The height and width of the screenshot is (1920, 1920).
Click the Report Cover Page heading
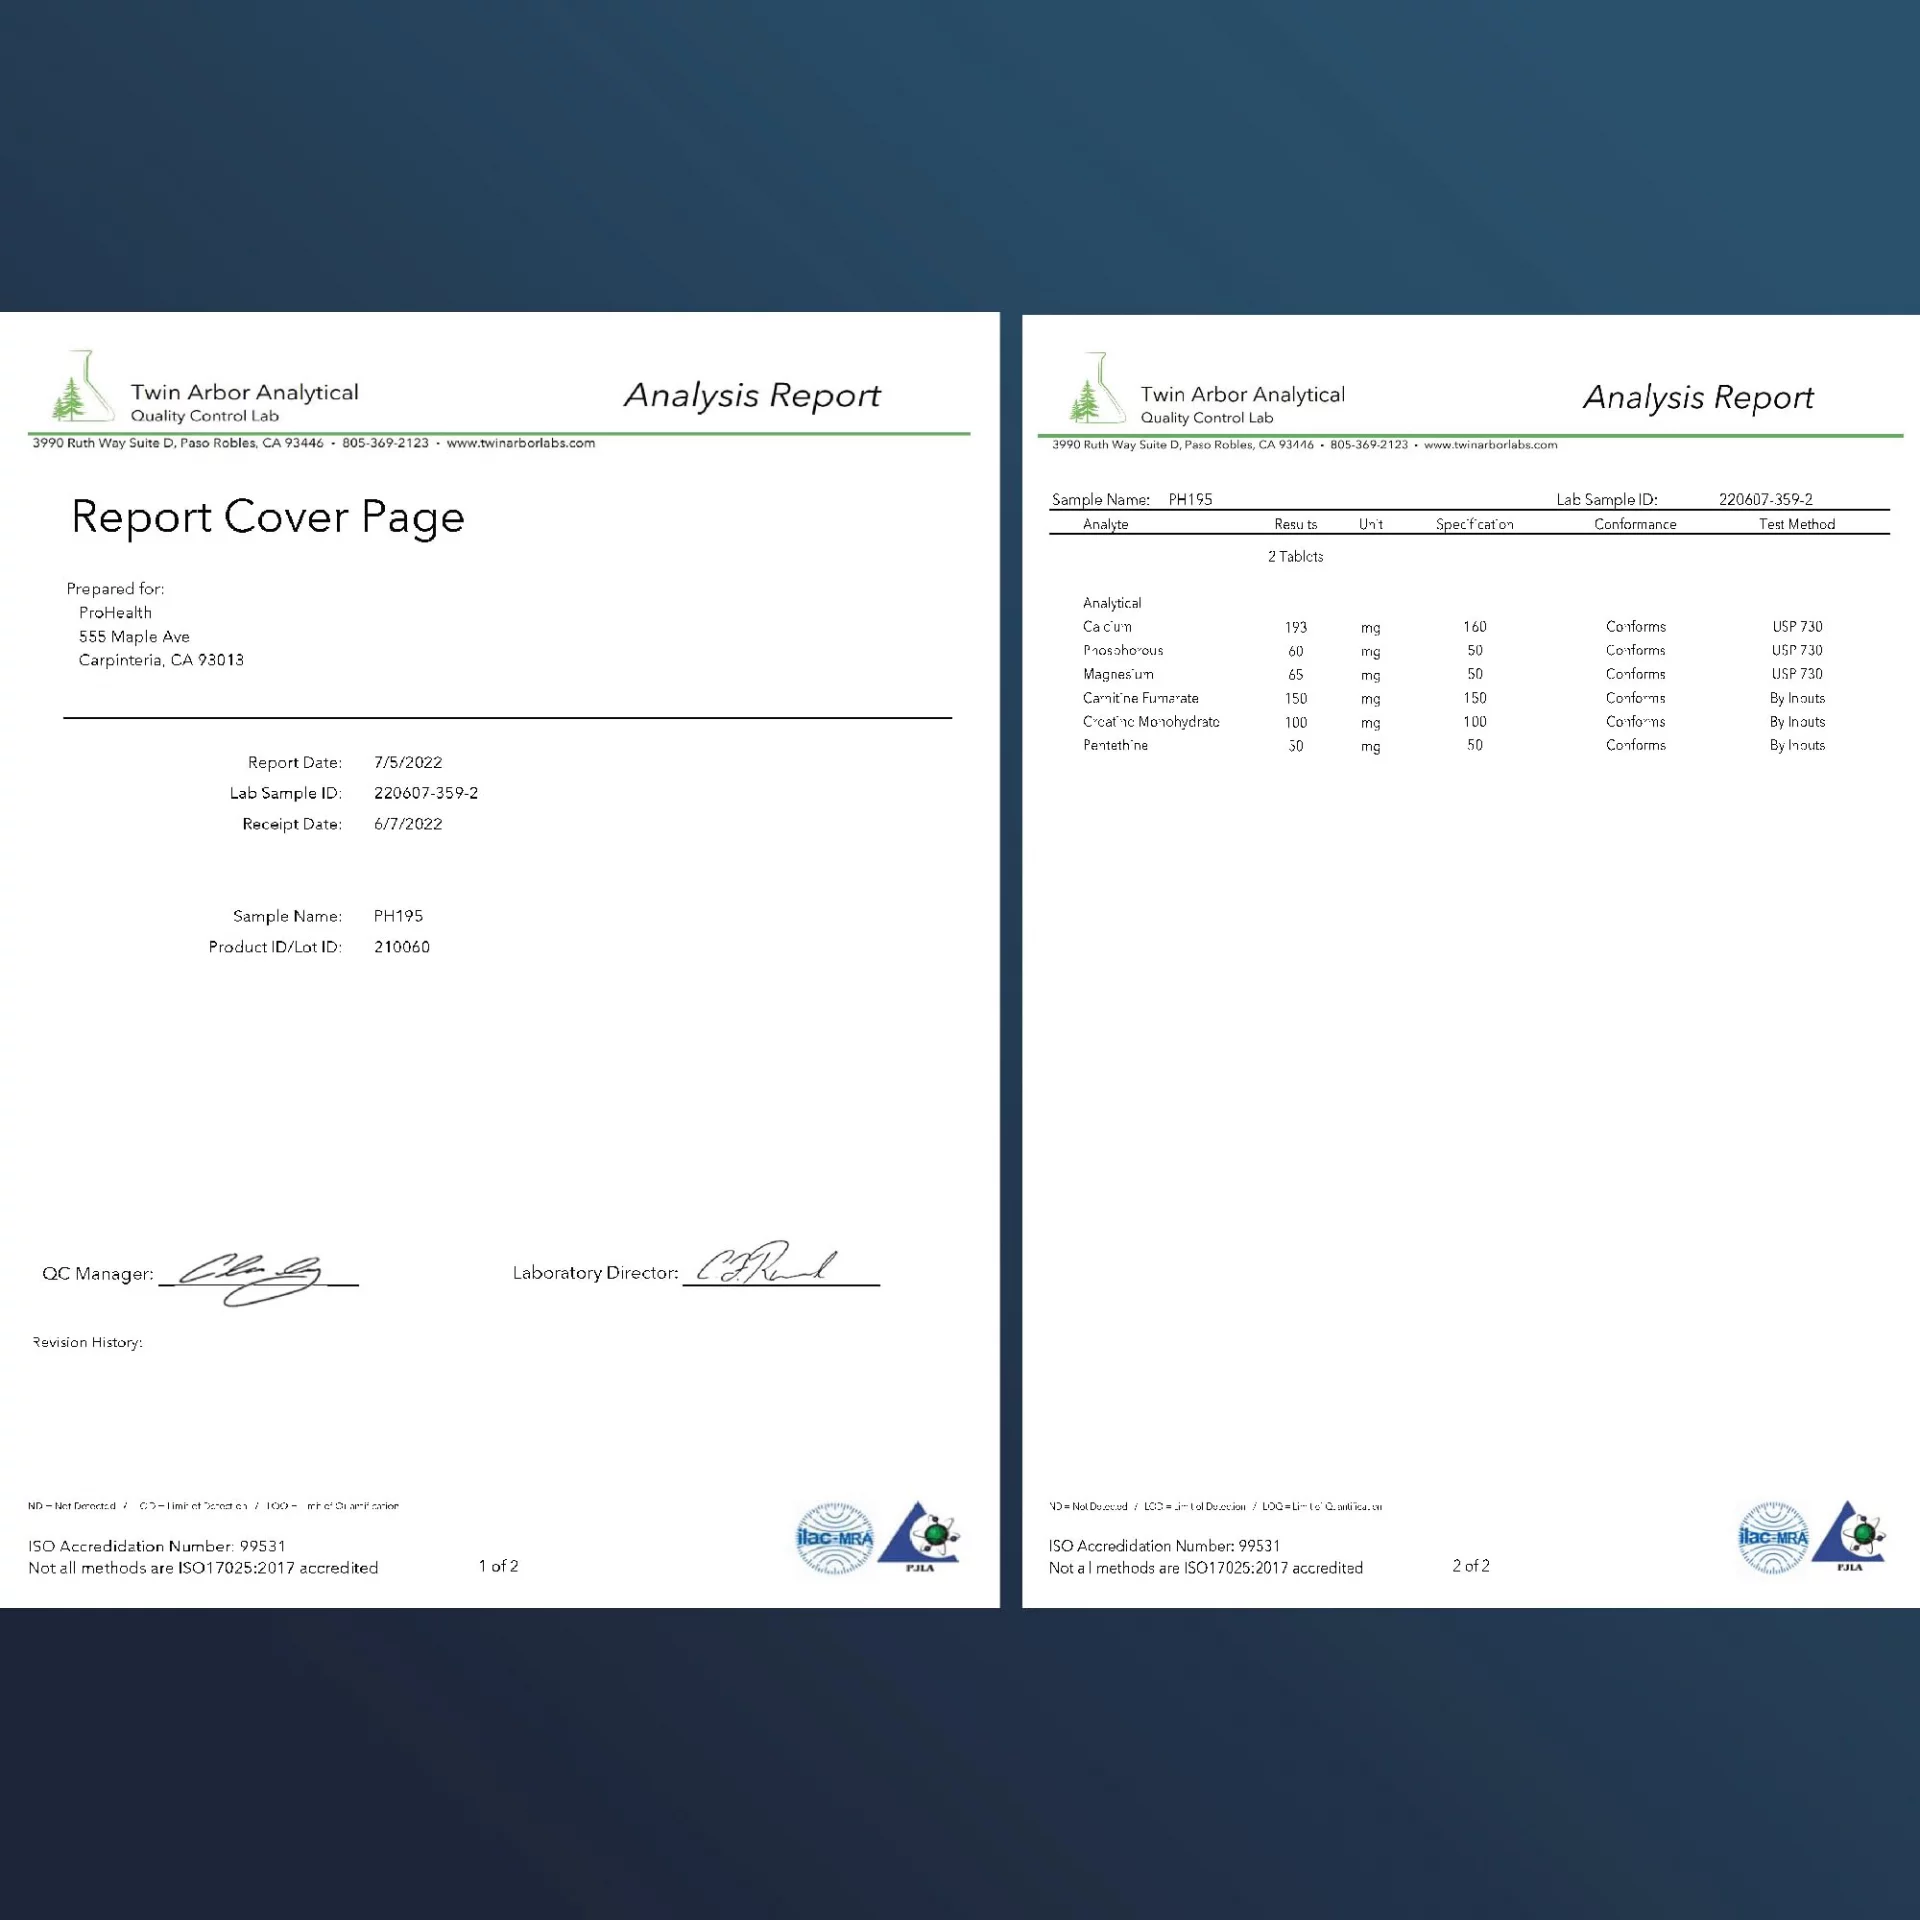(268, 517)
